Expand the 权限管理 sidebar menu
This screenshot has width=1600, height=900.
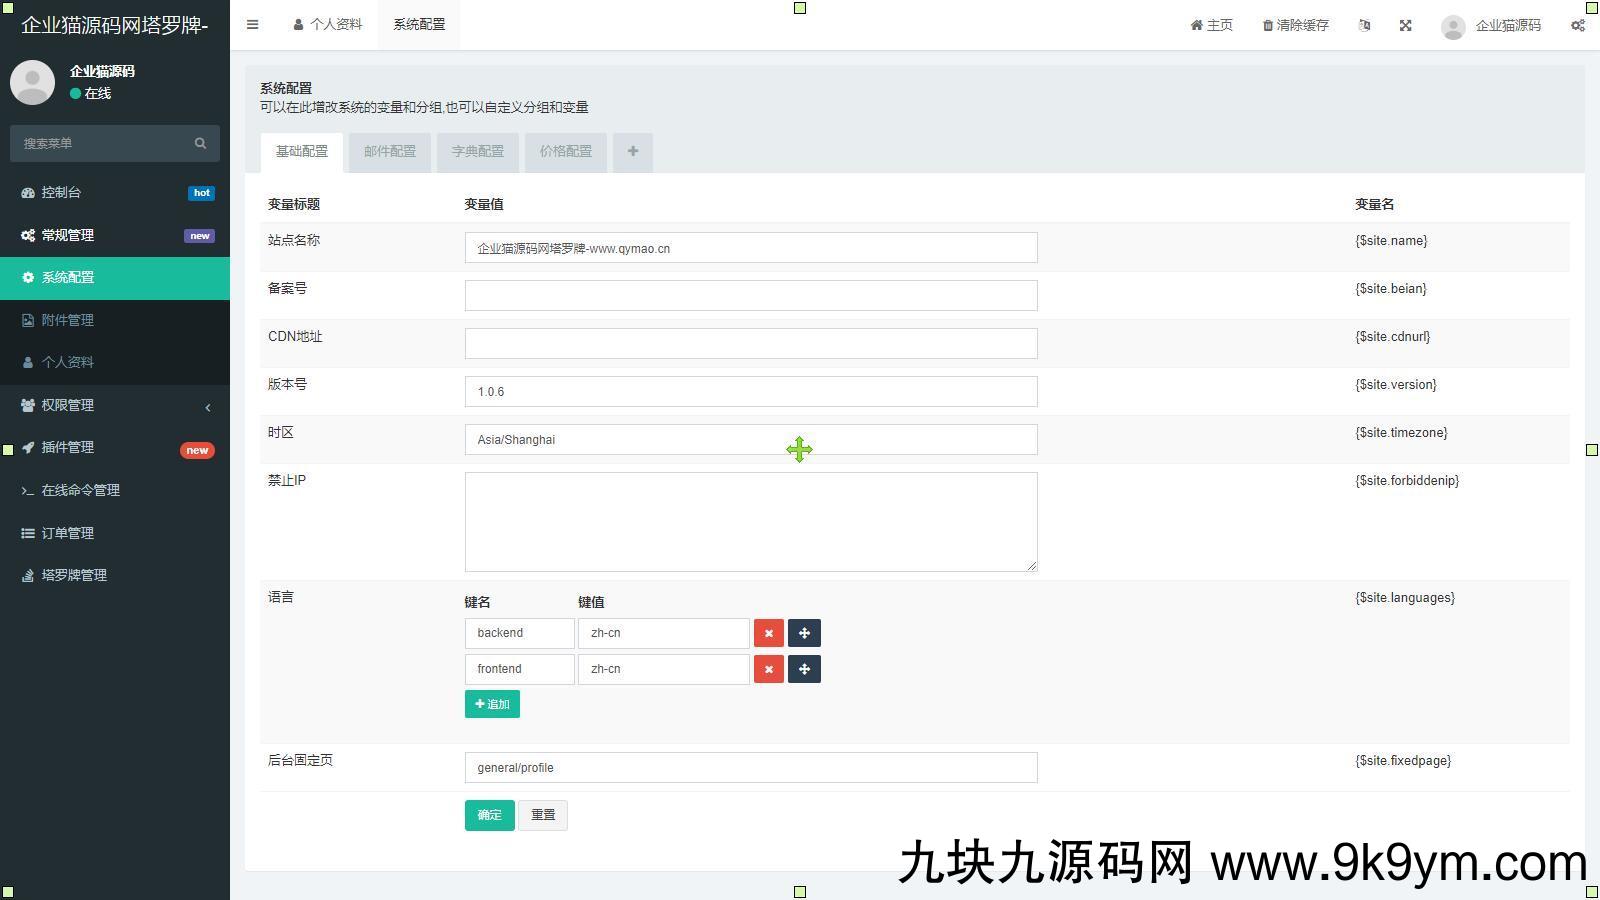(115, 405)
